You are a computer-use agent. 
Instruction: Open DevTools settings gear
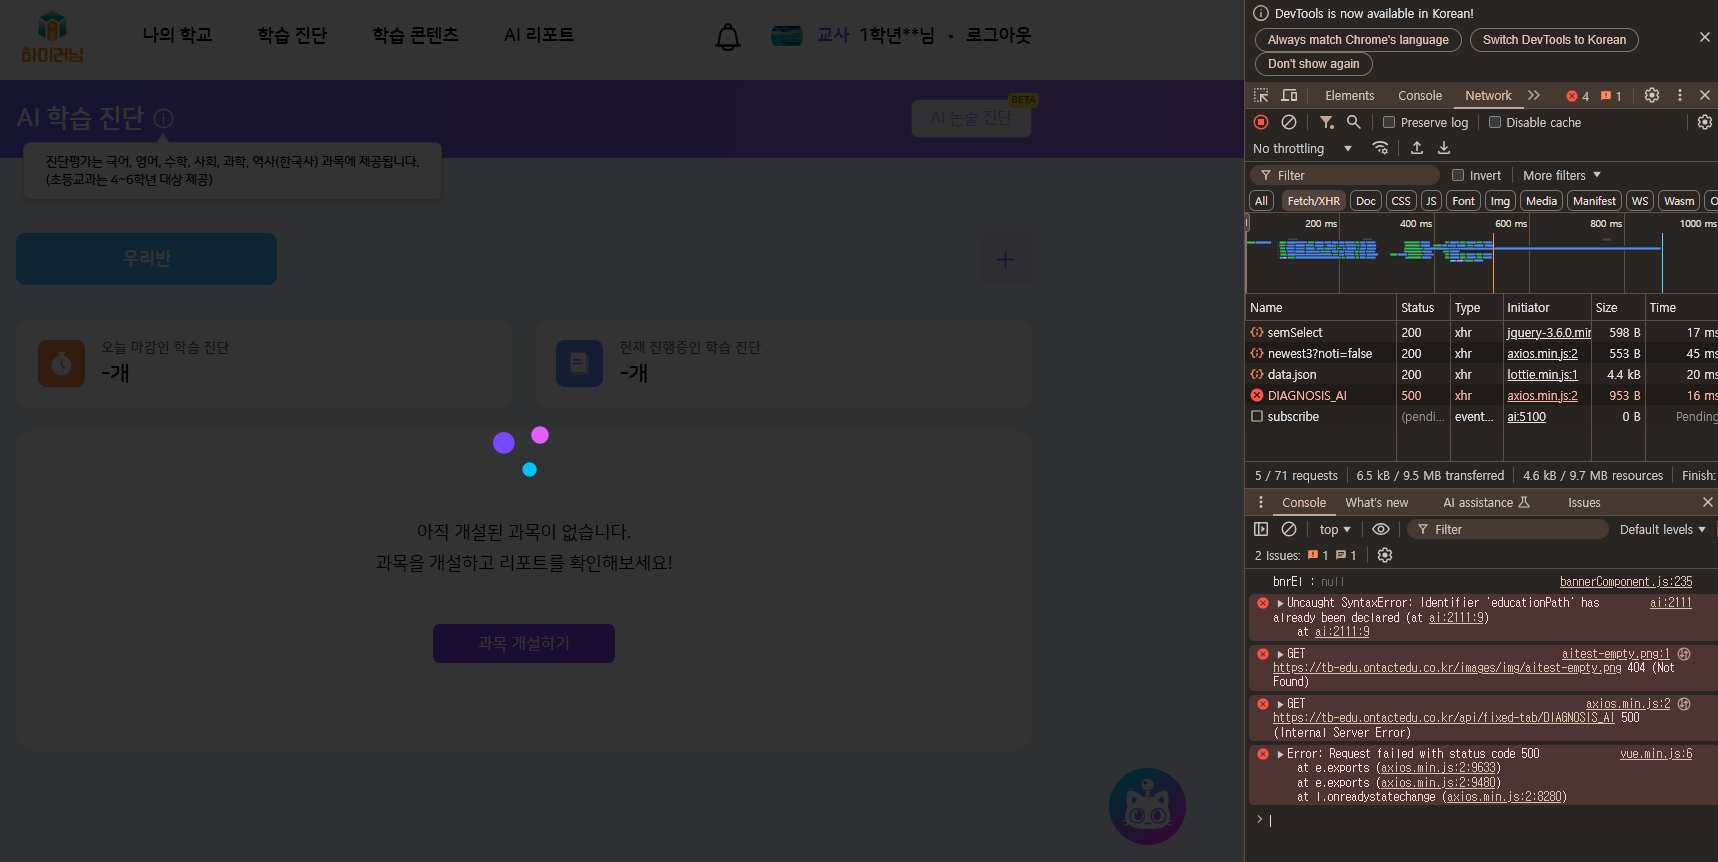point(1652,95)
